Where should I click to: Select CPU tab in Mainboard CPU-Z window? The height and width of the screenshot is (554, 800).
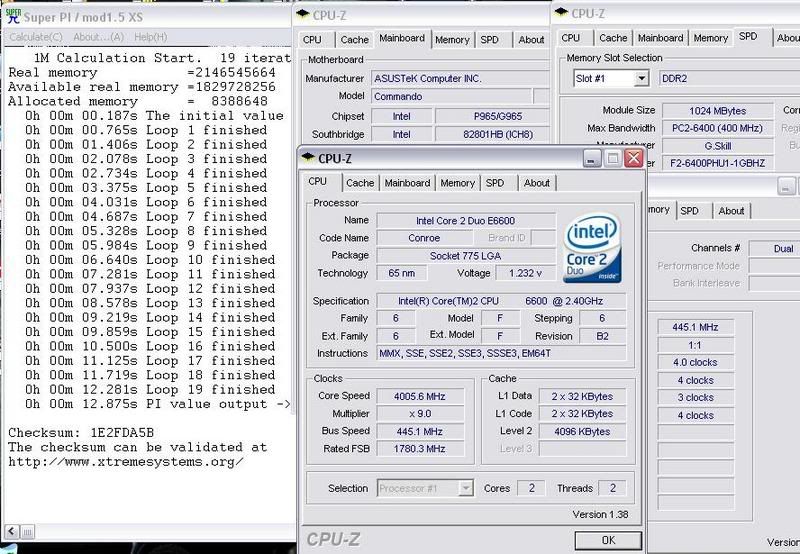pyautogui.click(x=312, y=39)
